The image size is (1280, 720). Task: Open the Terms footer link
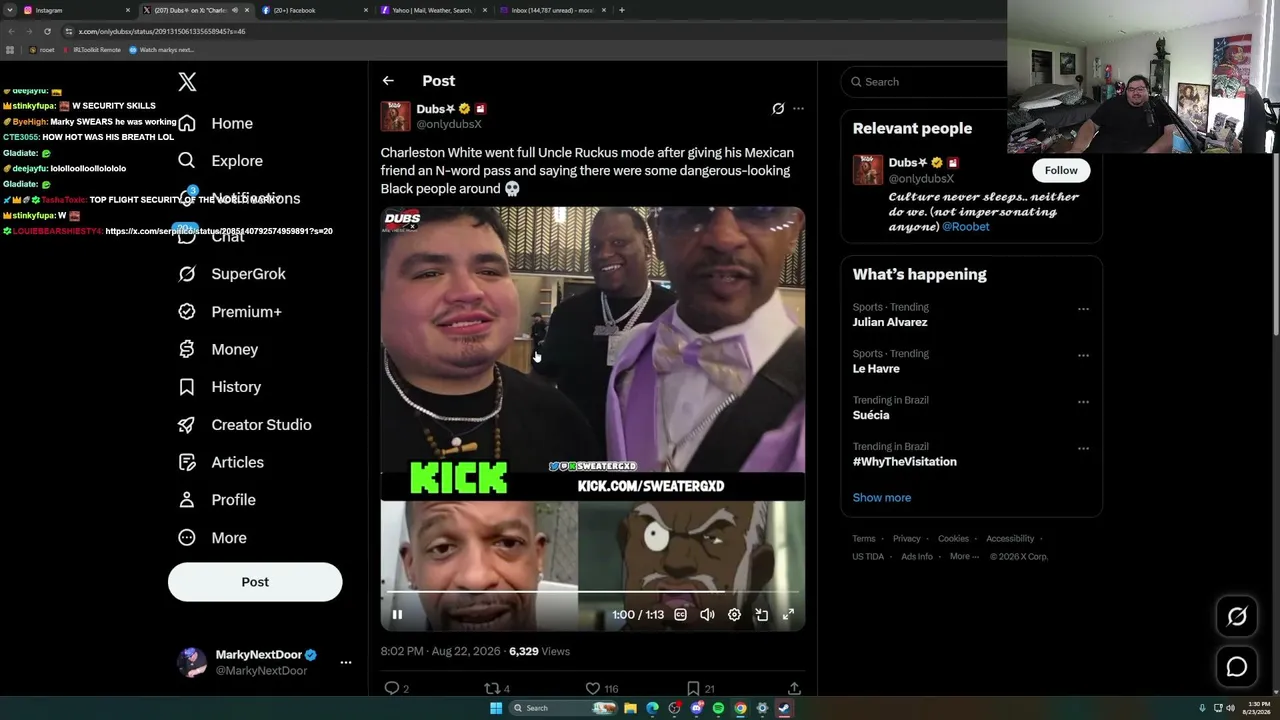click(x=864, y=539)
